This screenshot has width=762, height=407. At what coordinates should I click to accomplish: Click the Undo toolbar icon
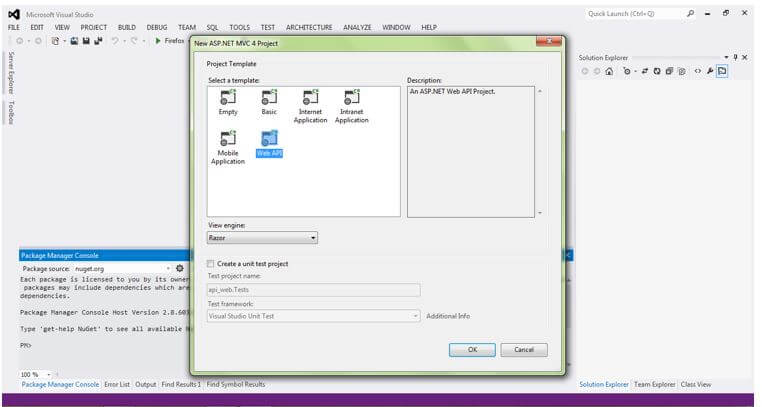pos(115,41)
